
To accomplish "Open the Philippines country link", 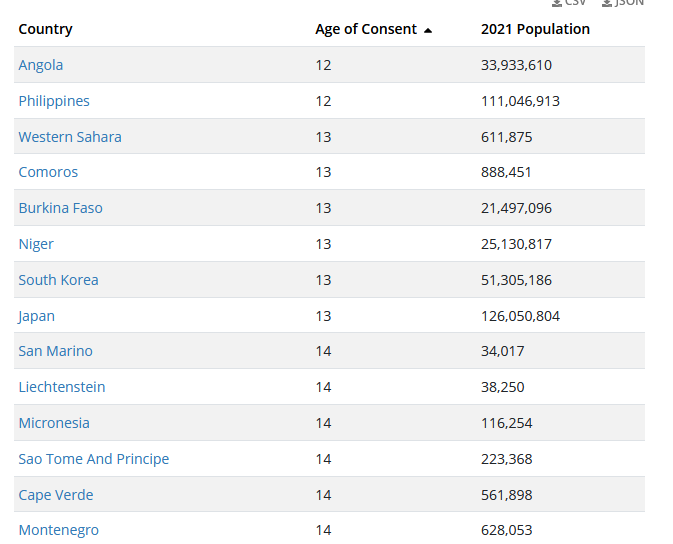I will pos(54,101).
